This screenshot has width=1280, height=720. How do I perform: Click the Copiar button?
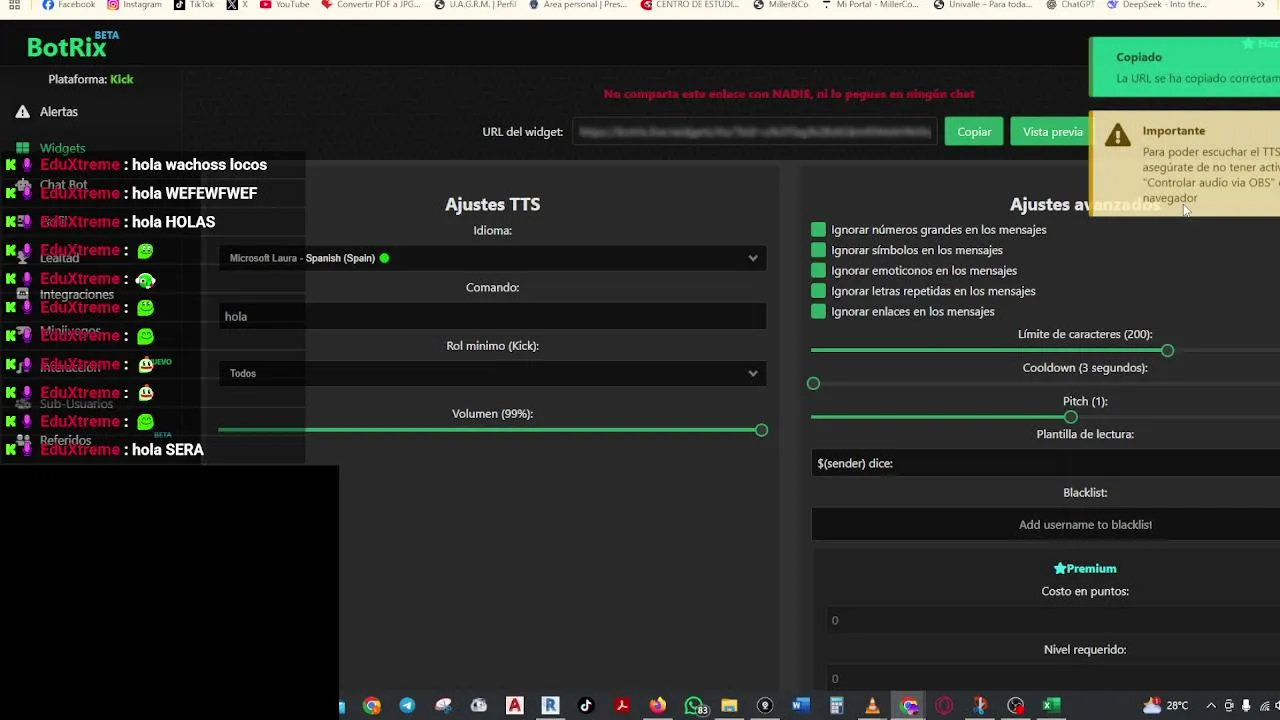point(974,131)
